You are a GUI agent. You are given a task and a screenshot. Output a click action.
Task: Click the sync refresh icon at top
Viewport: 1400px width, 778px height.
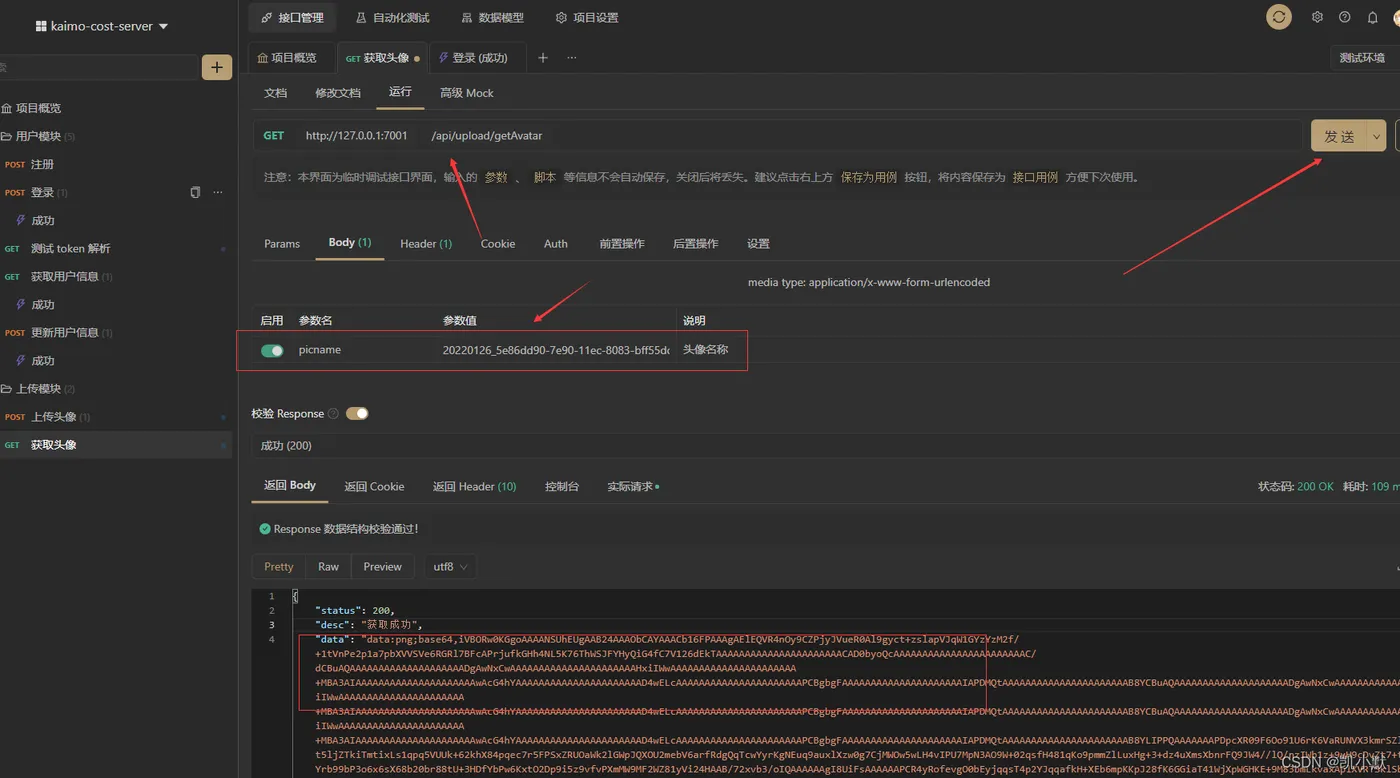[x=1279, y=17]
